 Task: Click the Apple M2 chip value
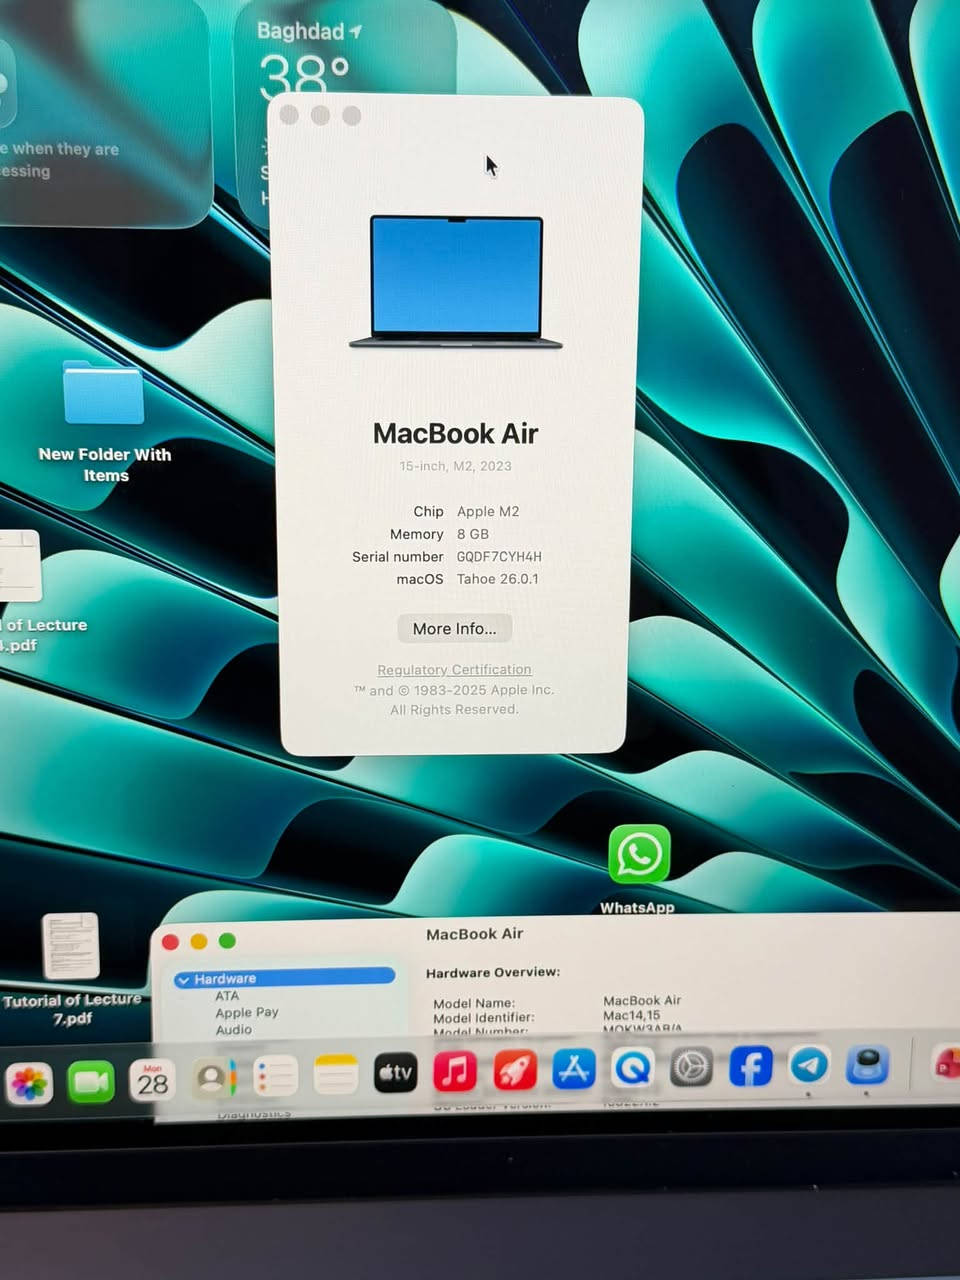click(488, 511)
